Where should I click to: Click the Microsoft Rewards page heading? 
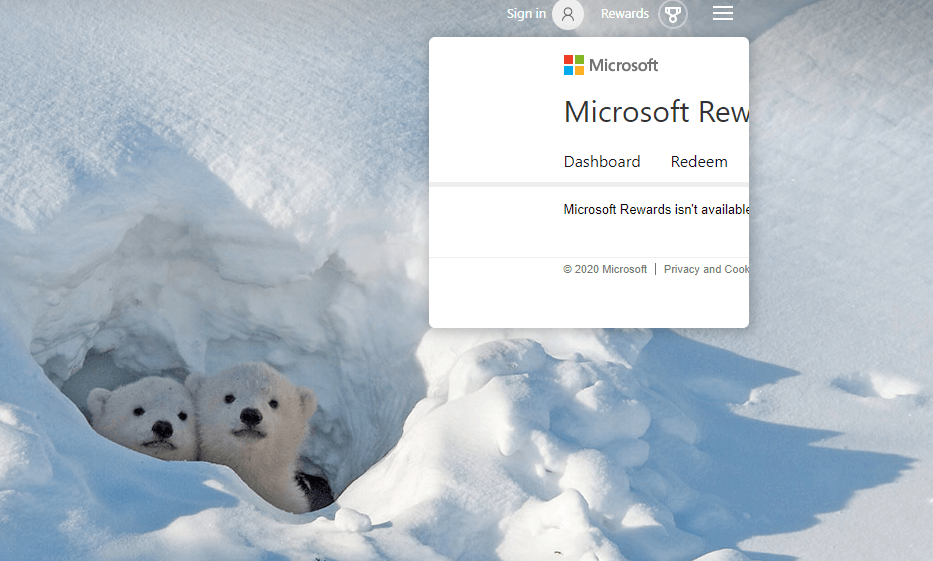click(x=656, y=111)
